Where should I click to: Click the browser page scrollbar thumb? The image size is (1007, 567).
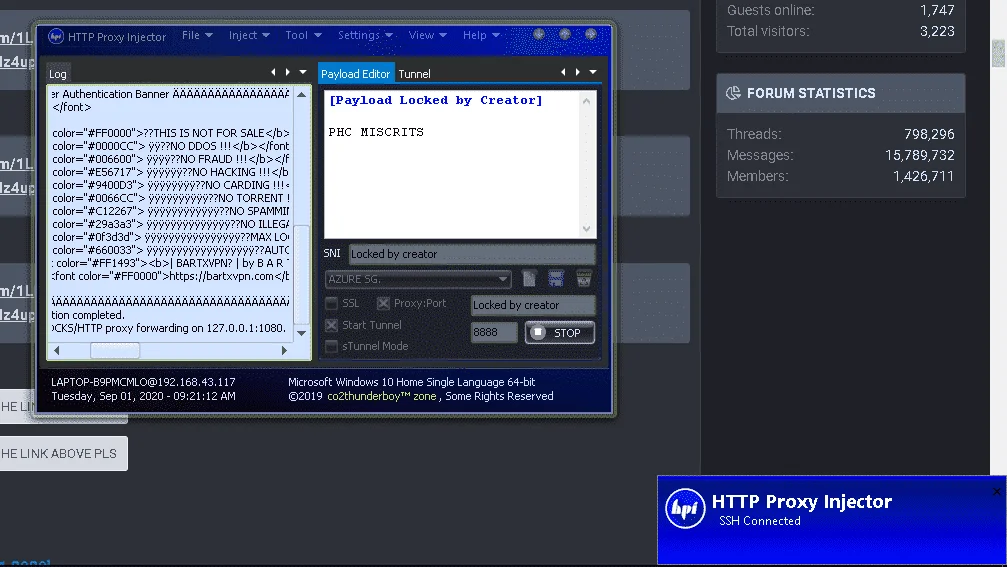click(x=999, y=53)
